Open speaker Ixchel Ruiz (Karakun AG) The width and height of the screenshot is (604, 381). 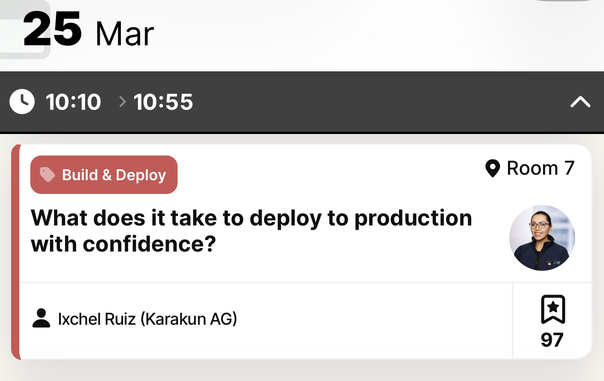(147, 319)
